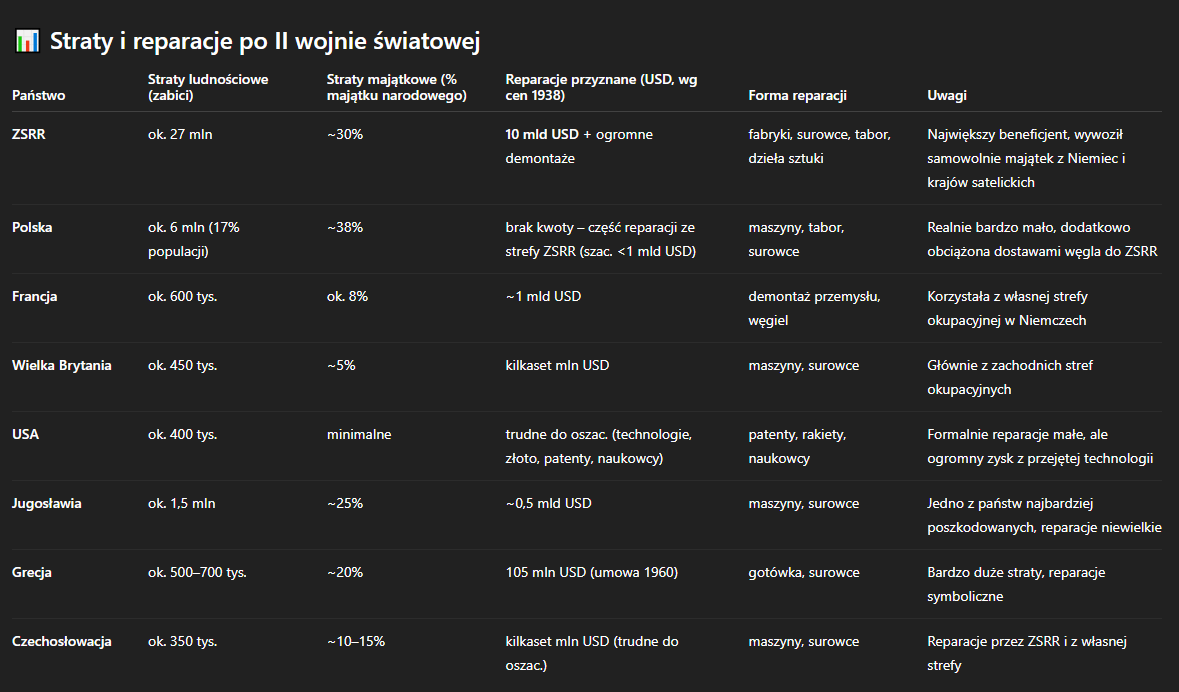Select the 'Polska' row label
Screen dimensions: 1179x692
32,227
